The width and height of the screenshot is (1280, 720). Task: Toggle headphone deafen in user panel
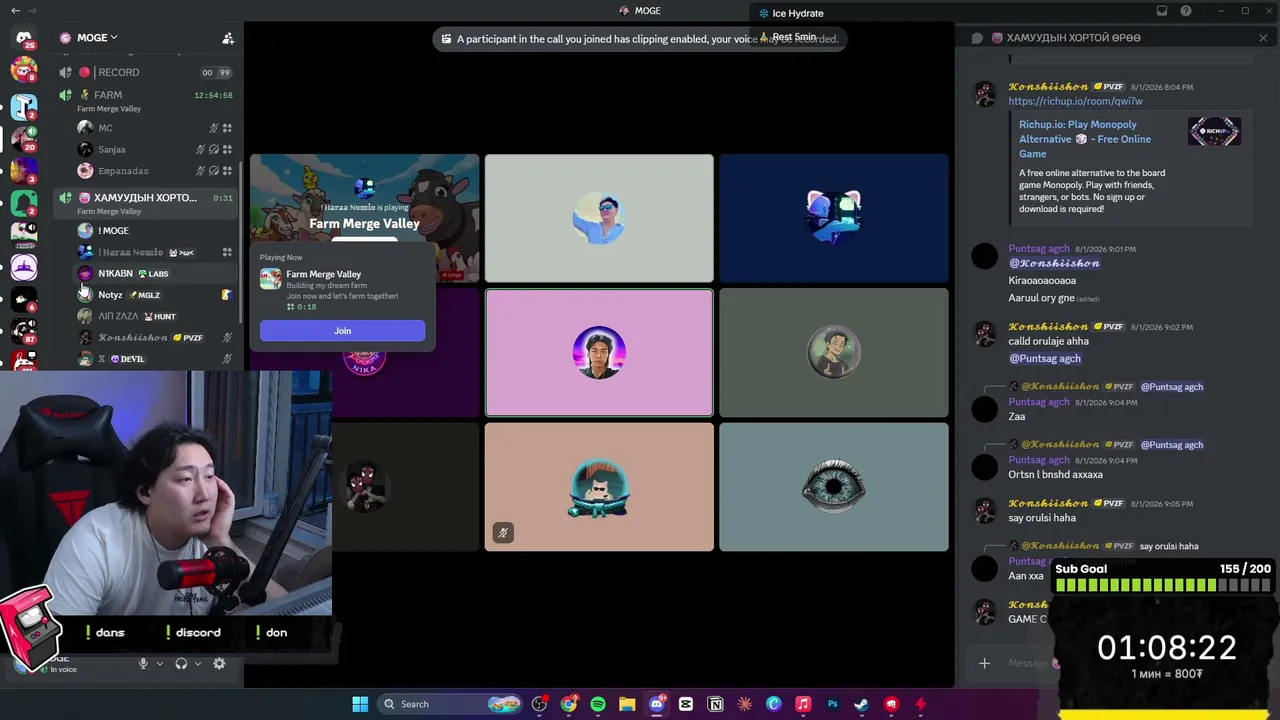pos(181,663)
